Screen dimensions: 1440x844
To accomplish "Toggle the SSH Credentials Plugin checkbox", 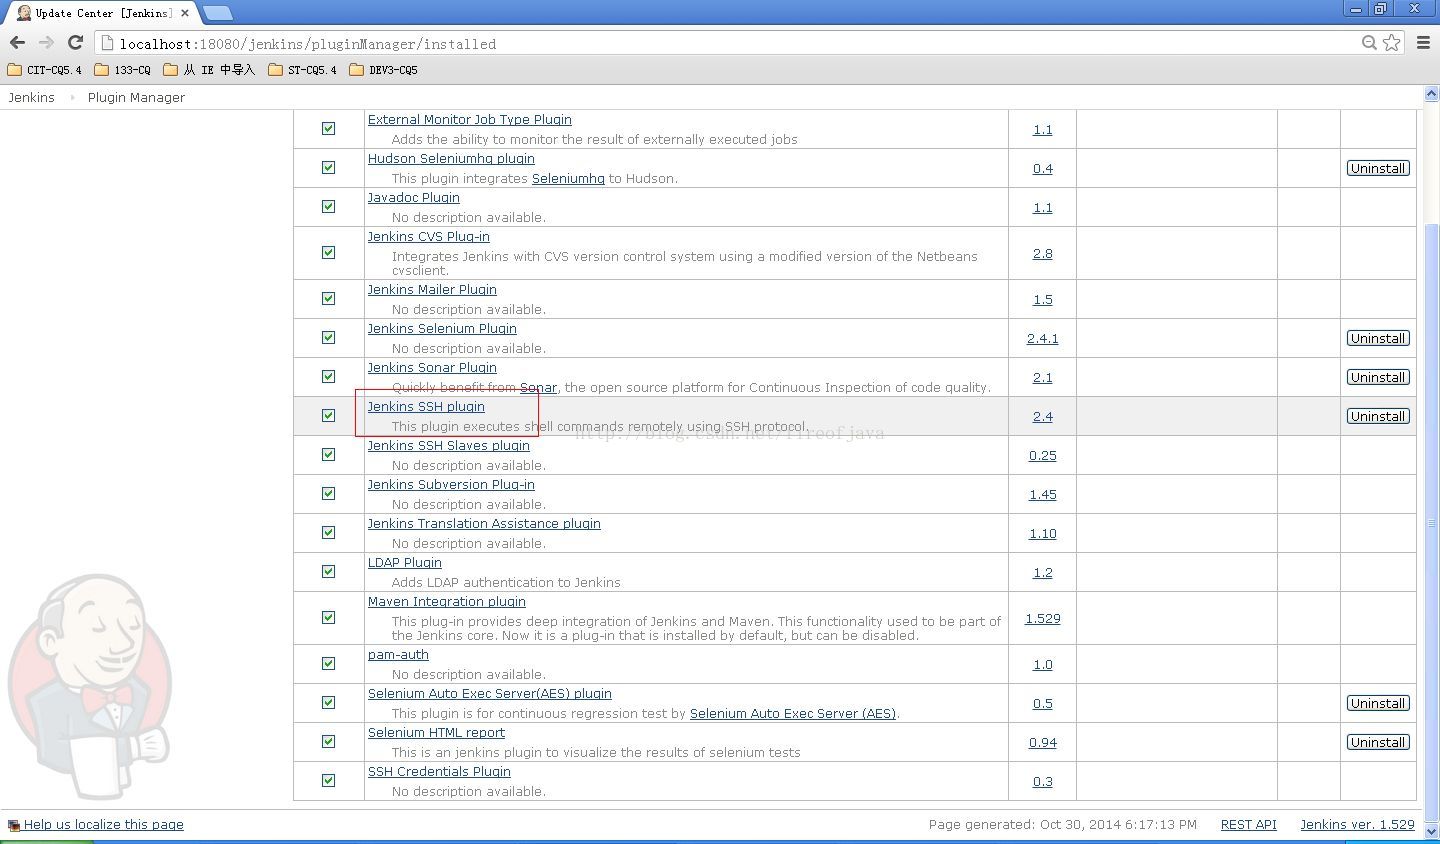I will click(328, 781).
